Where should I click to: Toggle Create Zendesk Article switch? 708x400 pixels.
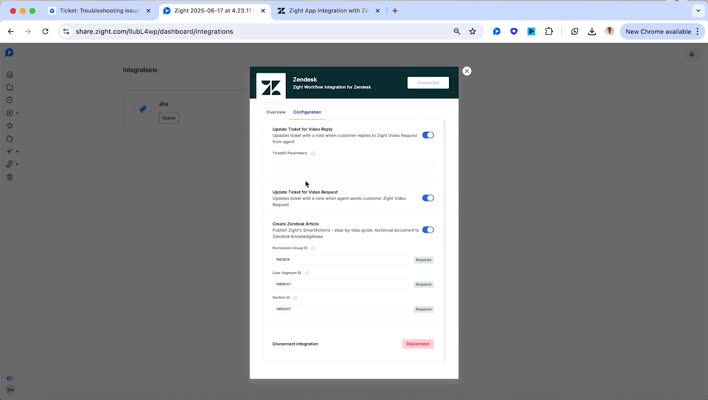click(428, 230)
